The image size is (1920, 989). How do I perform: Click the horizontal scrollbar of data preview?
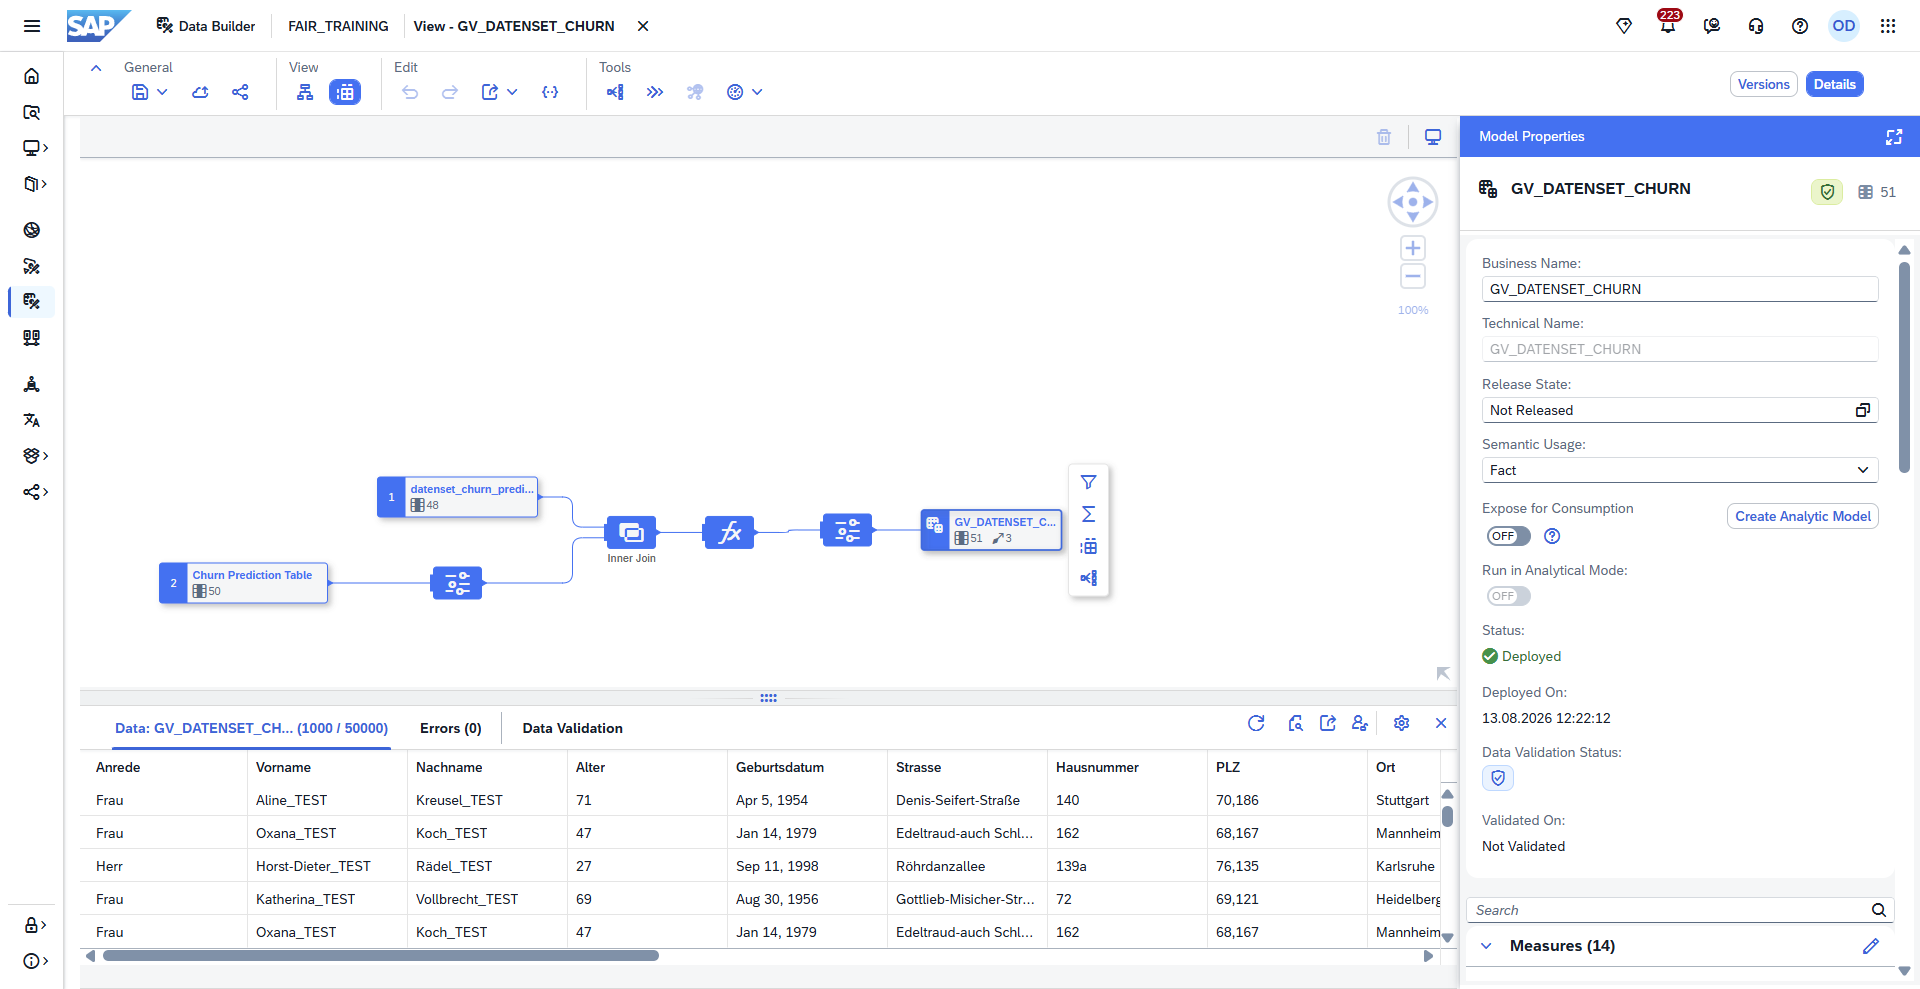click(381, 956)
